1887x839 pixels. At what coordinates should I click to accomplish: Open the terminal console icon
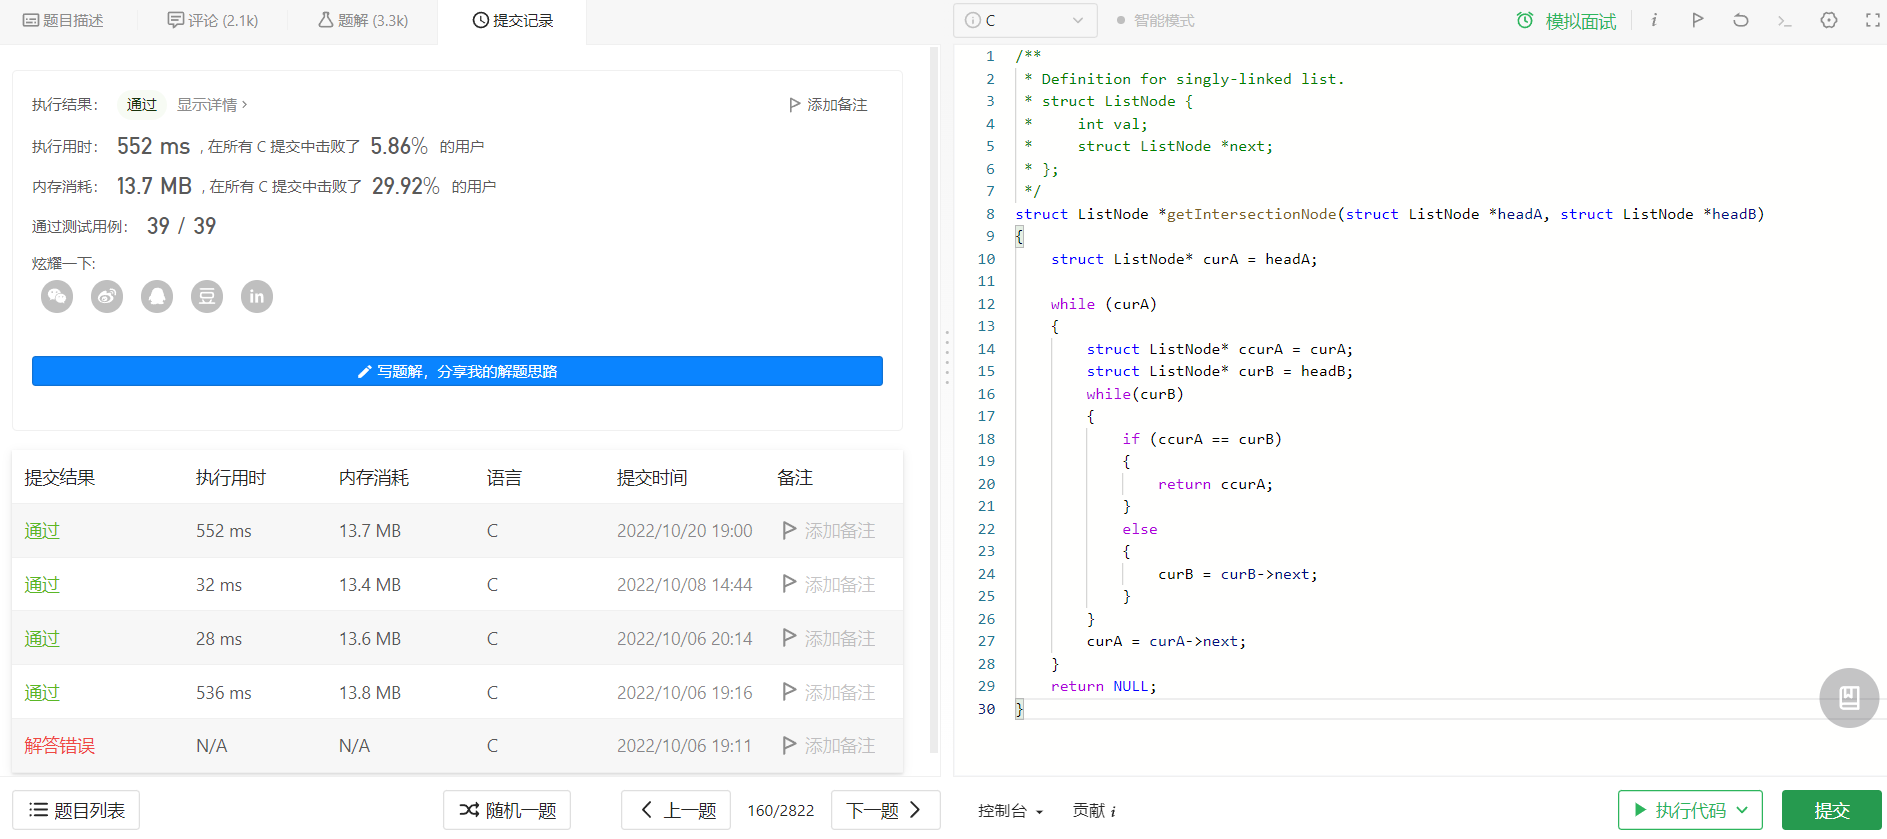pyautogui.click(x=1785, y=20)
